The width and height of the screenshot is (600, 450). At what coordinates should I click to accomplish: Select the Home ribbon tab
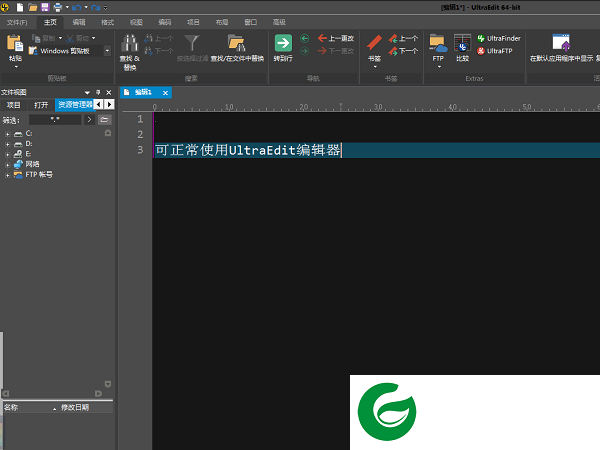coord(50,23)
